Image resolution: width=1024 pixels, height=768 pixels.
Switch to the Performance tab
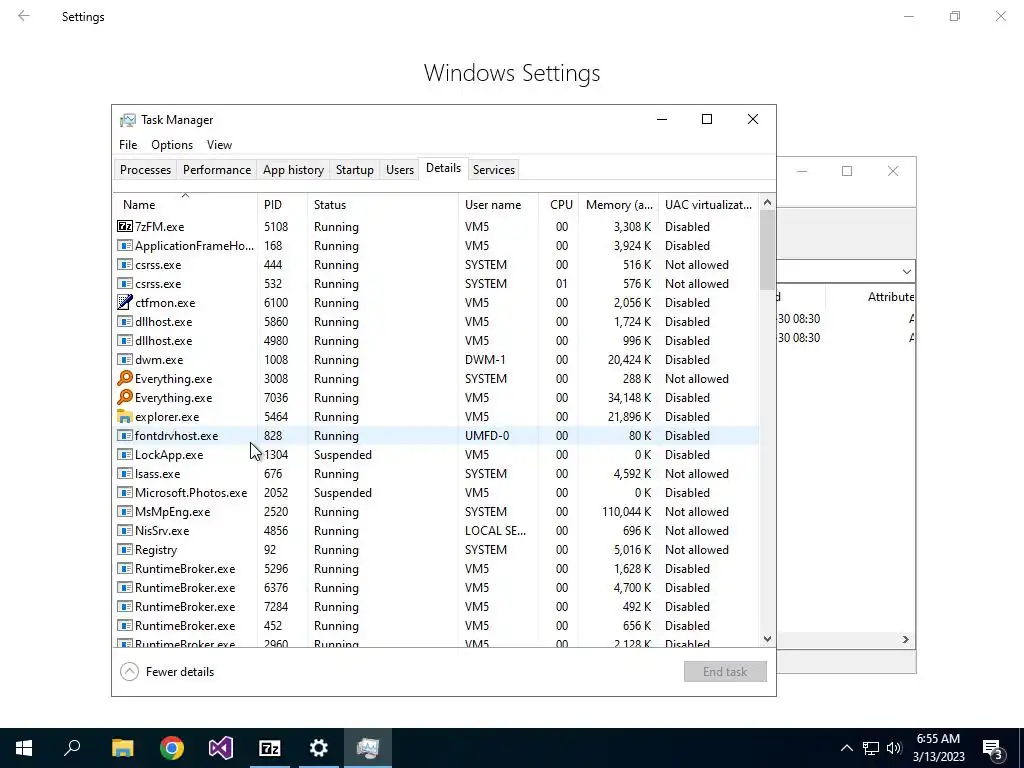[x=217, y=170]
